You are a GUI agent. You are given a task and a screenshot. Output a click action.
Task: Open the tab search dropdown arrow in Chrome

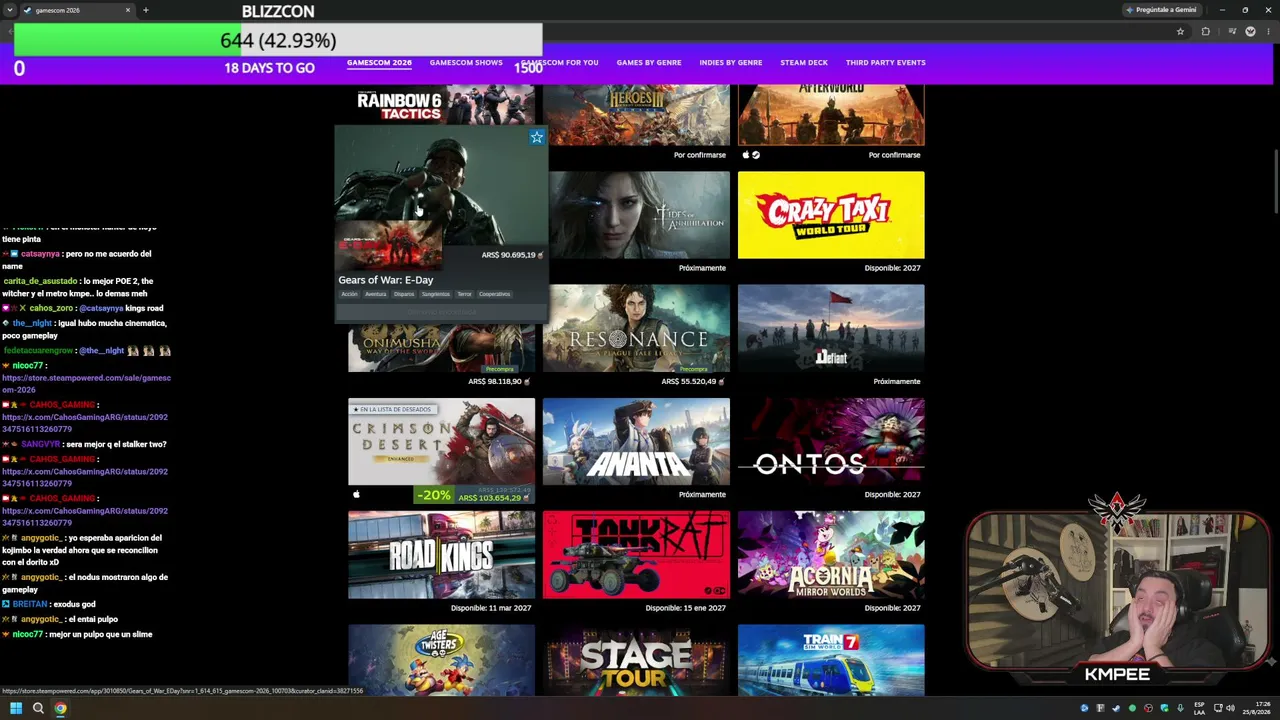[x=10, y=10]
